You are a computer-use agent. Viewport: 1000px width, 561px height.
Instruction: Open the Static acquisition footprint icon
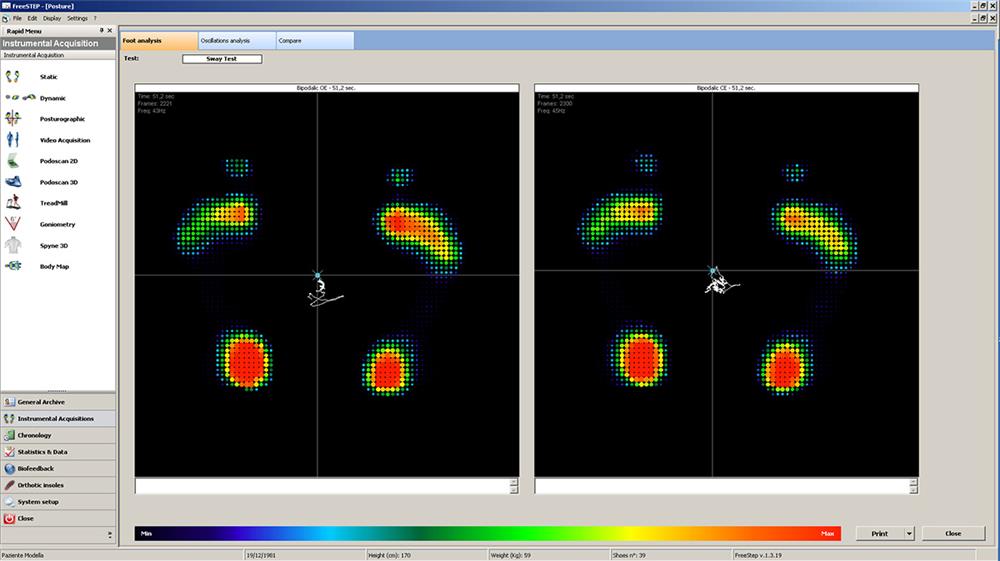pyautogui.click(x=14, y=76)
